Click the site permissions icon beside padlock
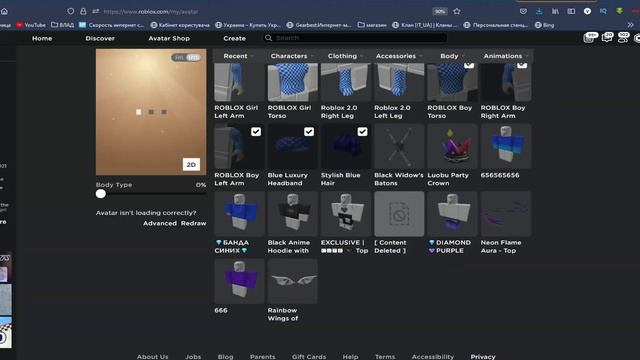The width and height of the screenshot is (640, 360). point(96,11)
